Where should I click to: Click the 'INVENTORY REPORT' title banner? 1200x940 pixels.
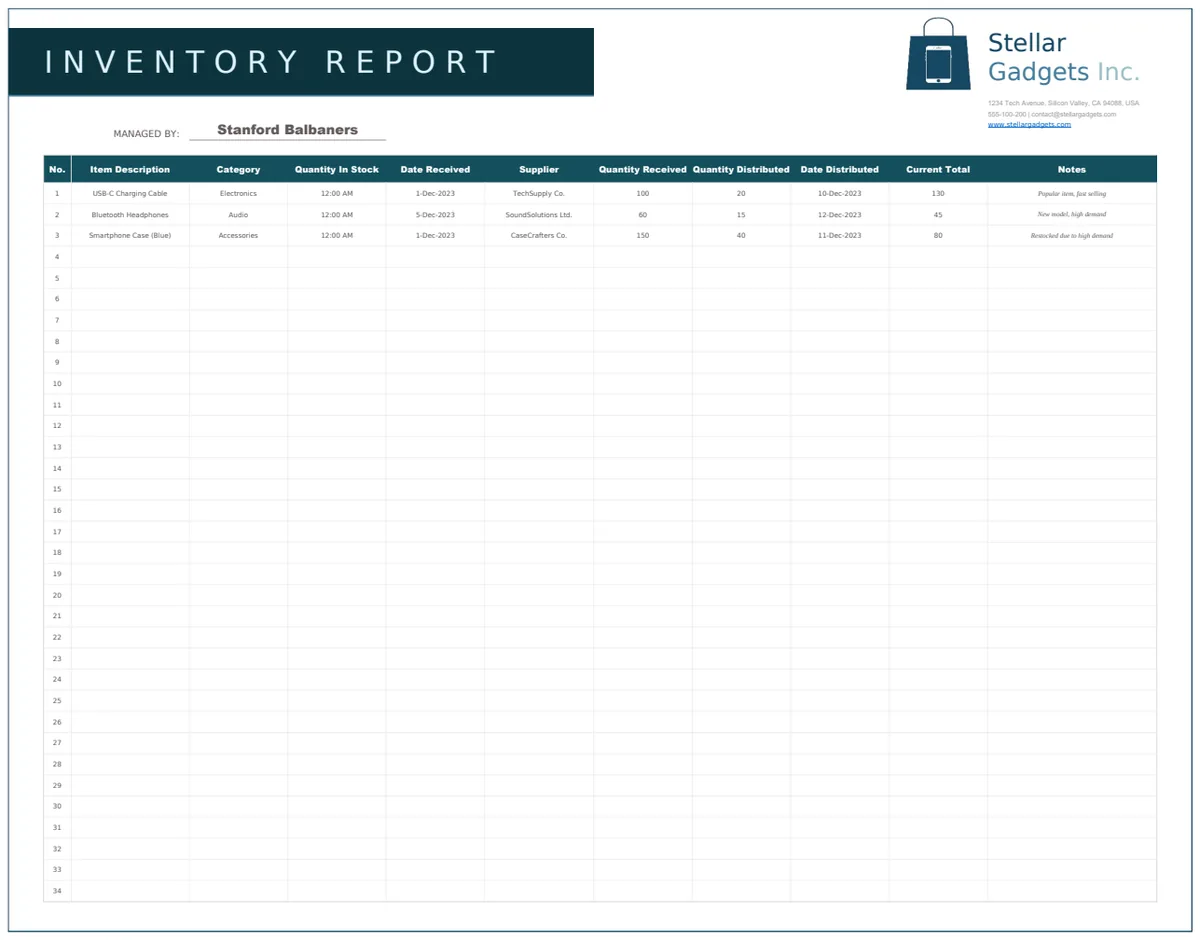click(301, 62)
